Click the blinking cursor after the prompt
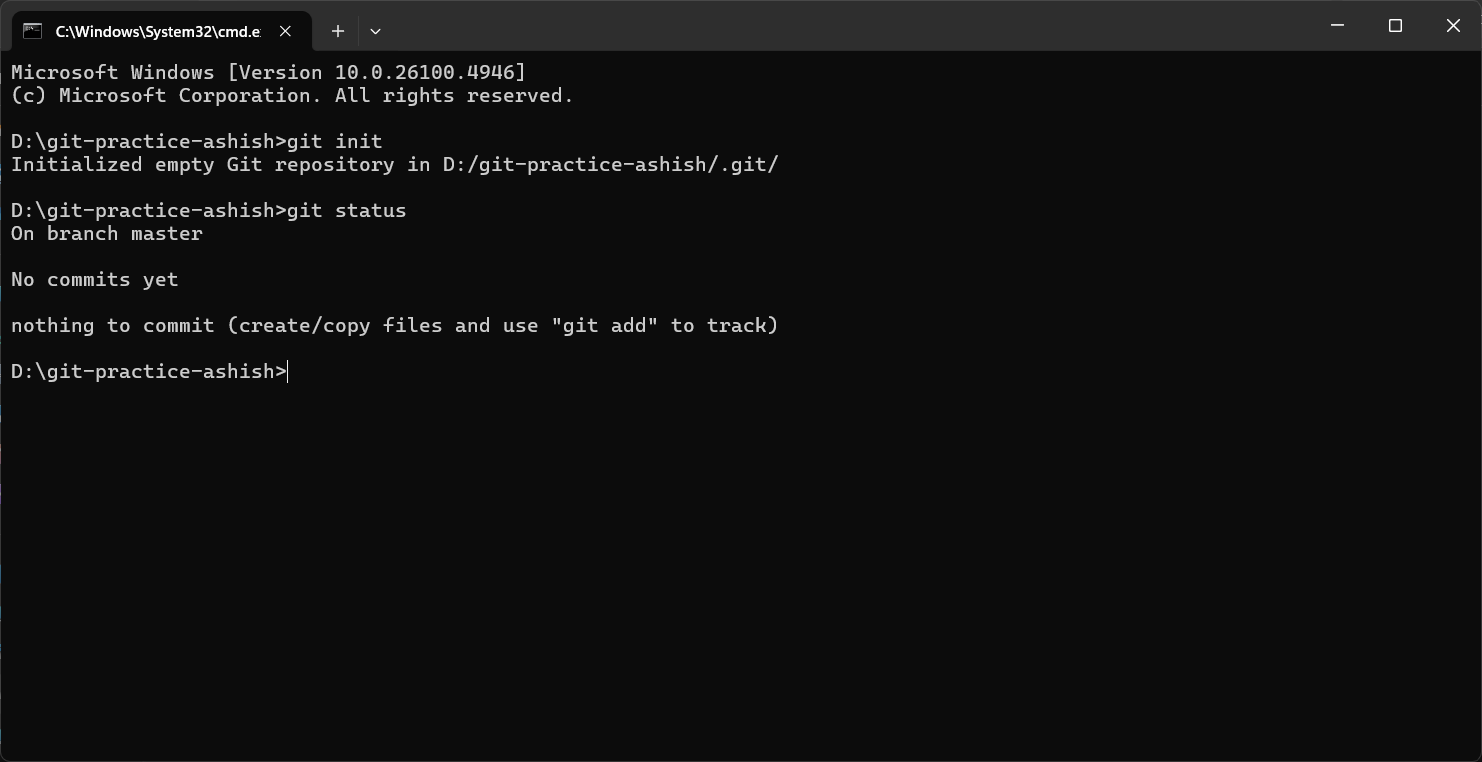The image size is (1482, 762). (288, 371)
